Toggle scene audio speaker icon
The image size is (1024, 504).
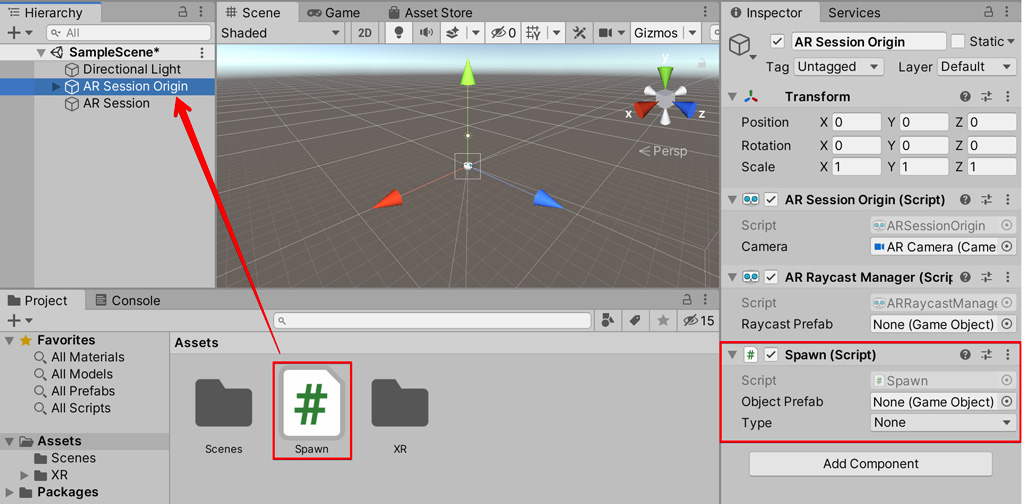(426, 33)
